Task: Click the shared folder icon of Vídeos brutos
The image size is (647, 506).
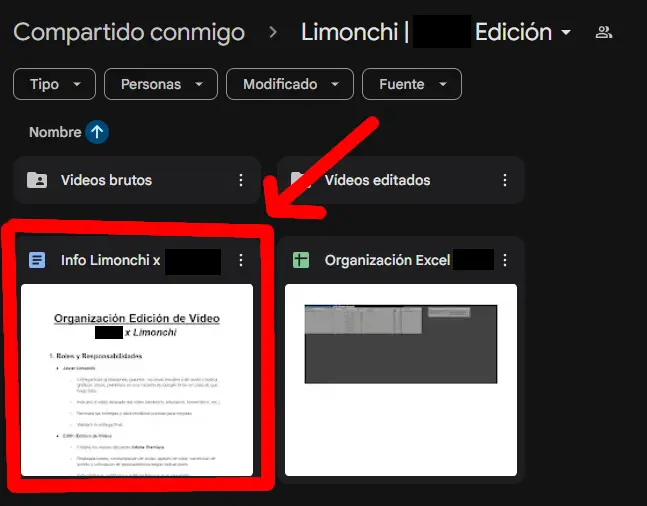Action: coord(37,181)
